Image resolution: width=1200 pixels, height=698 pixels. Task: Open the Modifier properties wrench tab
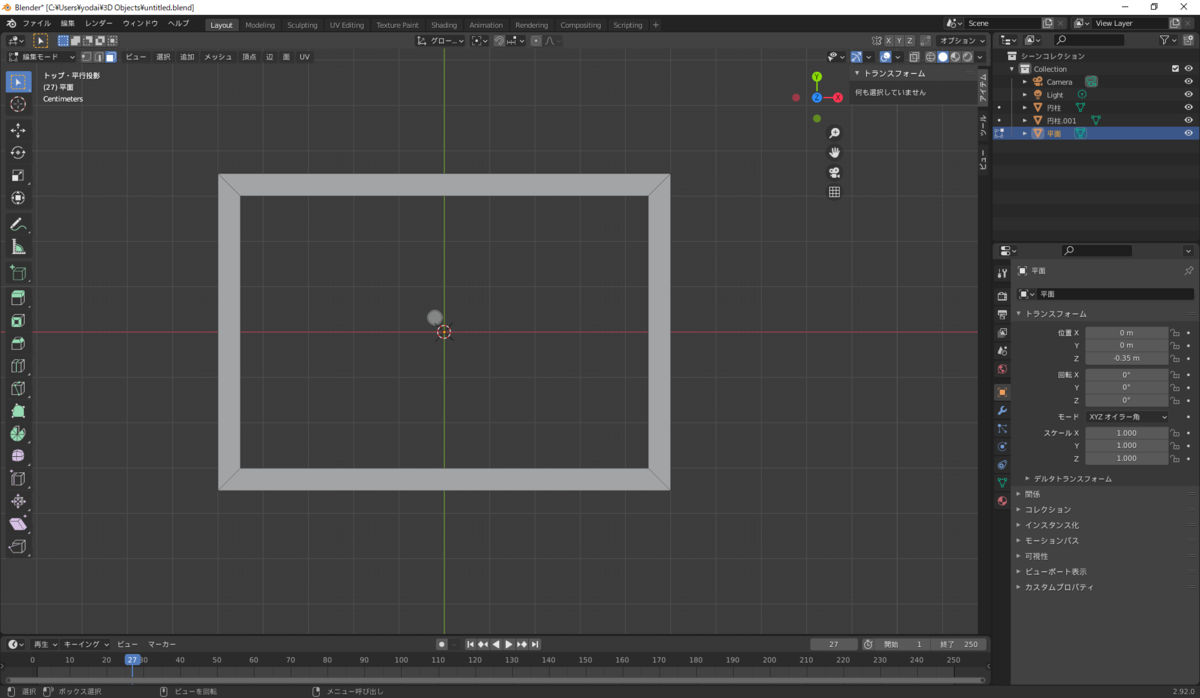(x=1002, y=410)
